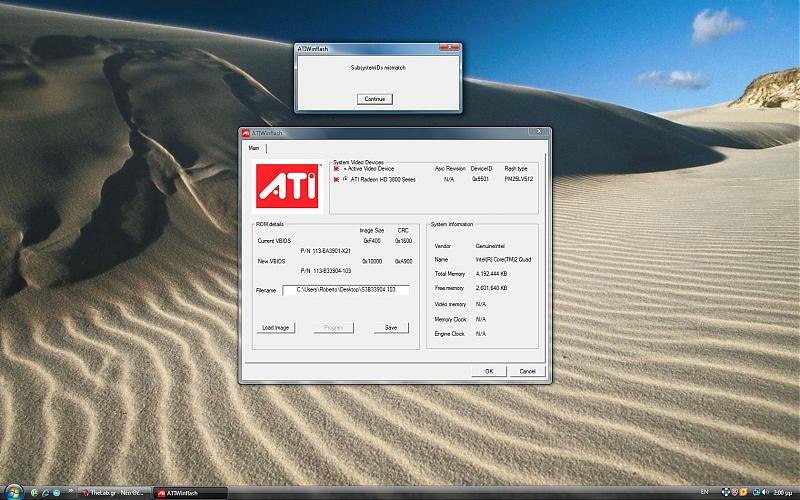The image size is (800, 500).
Task: Open the red security shield tray icon
Action: [x=735, y=492]
